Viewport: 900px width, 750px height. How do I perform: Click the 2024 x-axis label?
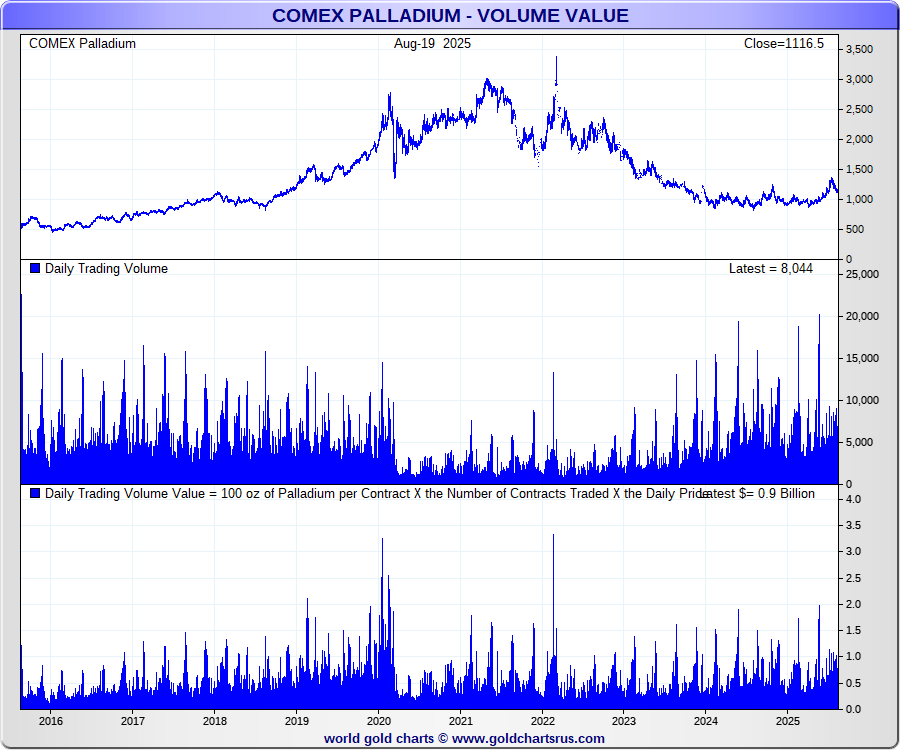tap(706, 721)
